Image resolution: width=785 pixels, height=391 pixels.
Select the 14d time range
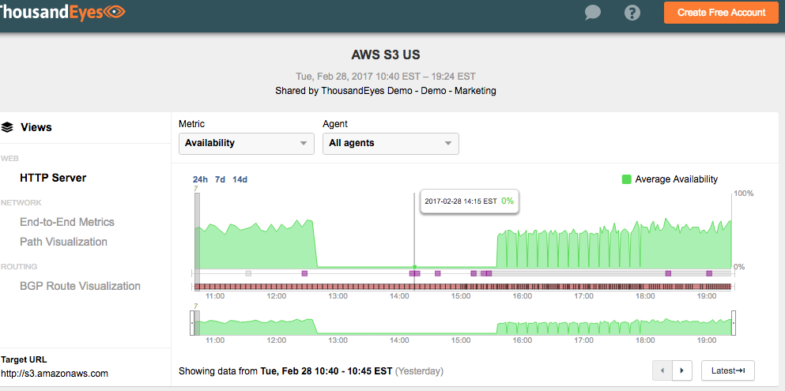tap(240, 179)
